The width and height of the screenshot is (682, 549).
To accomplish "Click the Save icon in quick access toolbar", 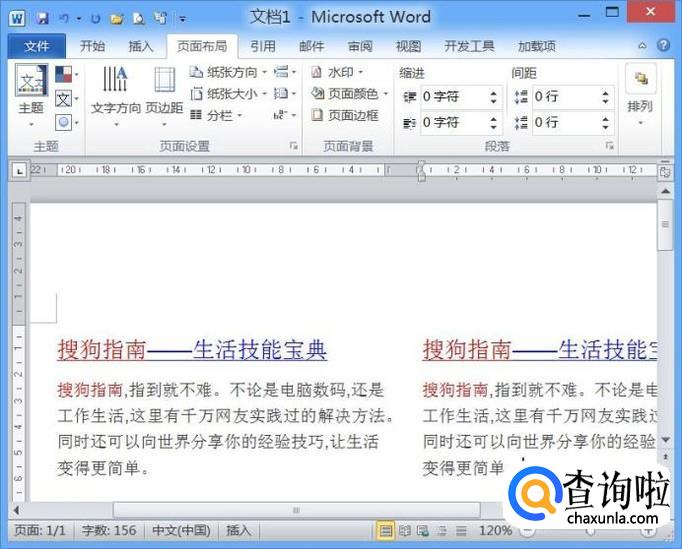I will click(42, 18).
